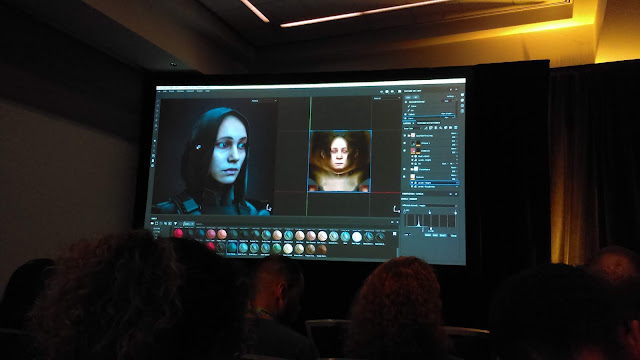This screenshot has height=360, width=640.
Task: Toggle visibility of the top folder layer
Action: (404, 136)
